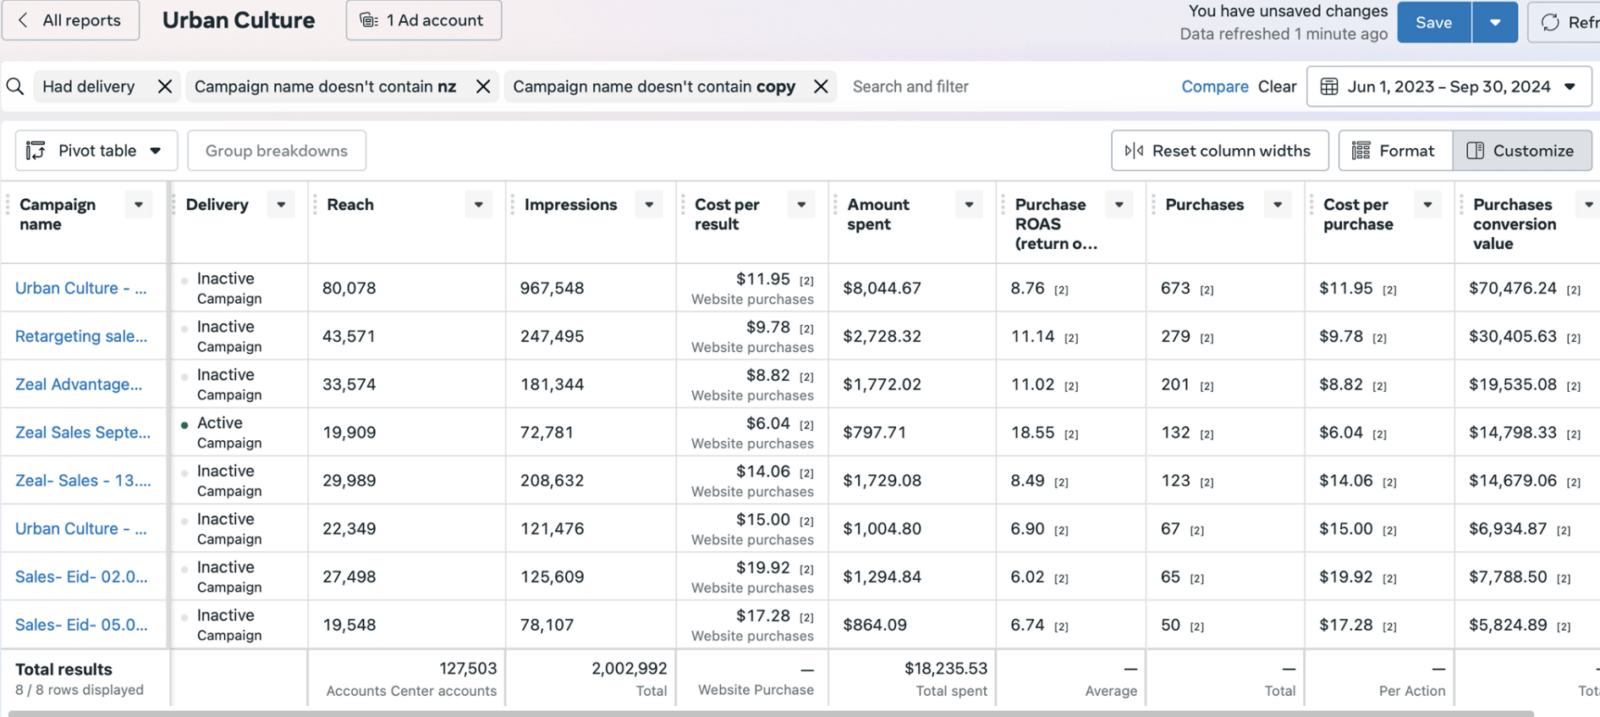Clear all filters
The height and width of the screenshot is (717, 1600).
[x=1277, y=87]
